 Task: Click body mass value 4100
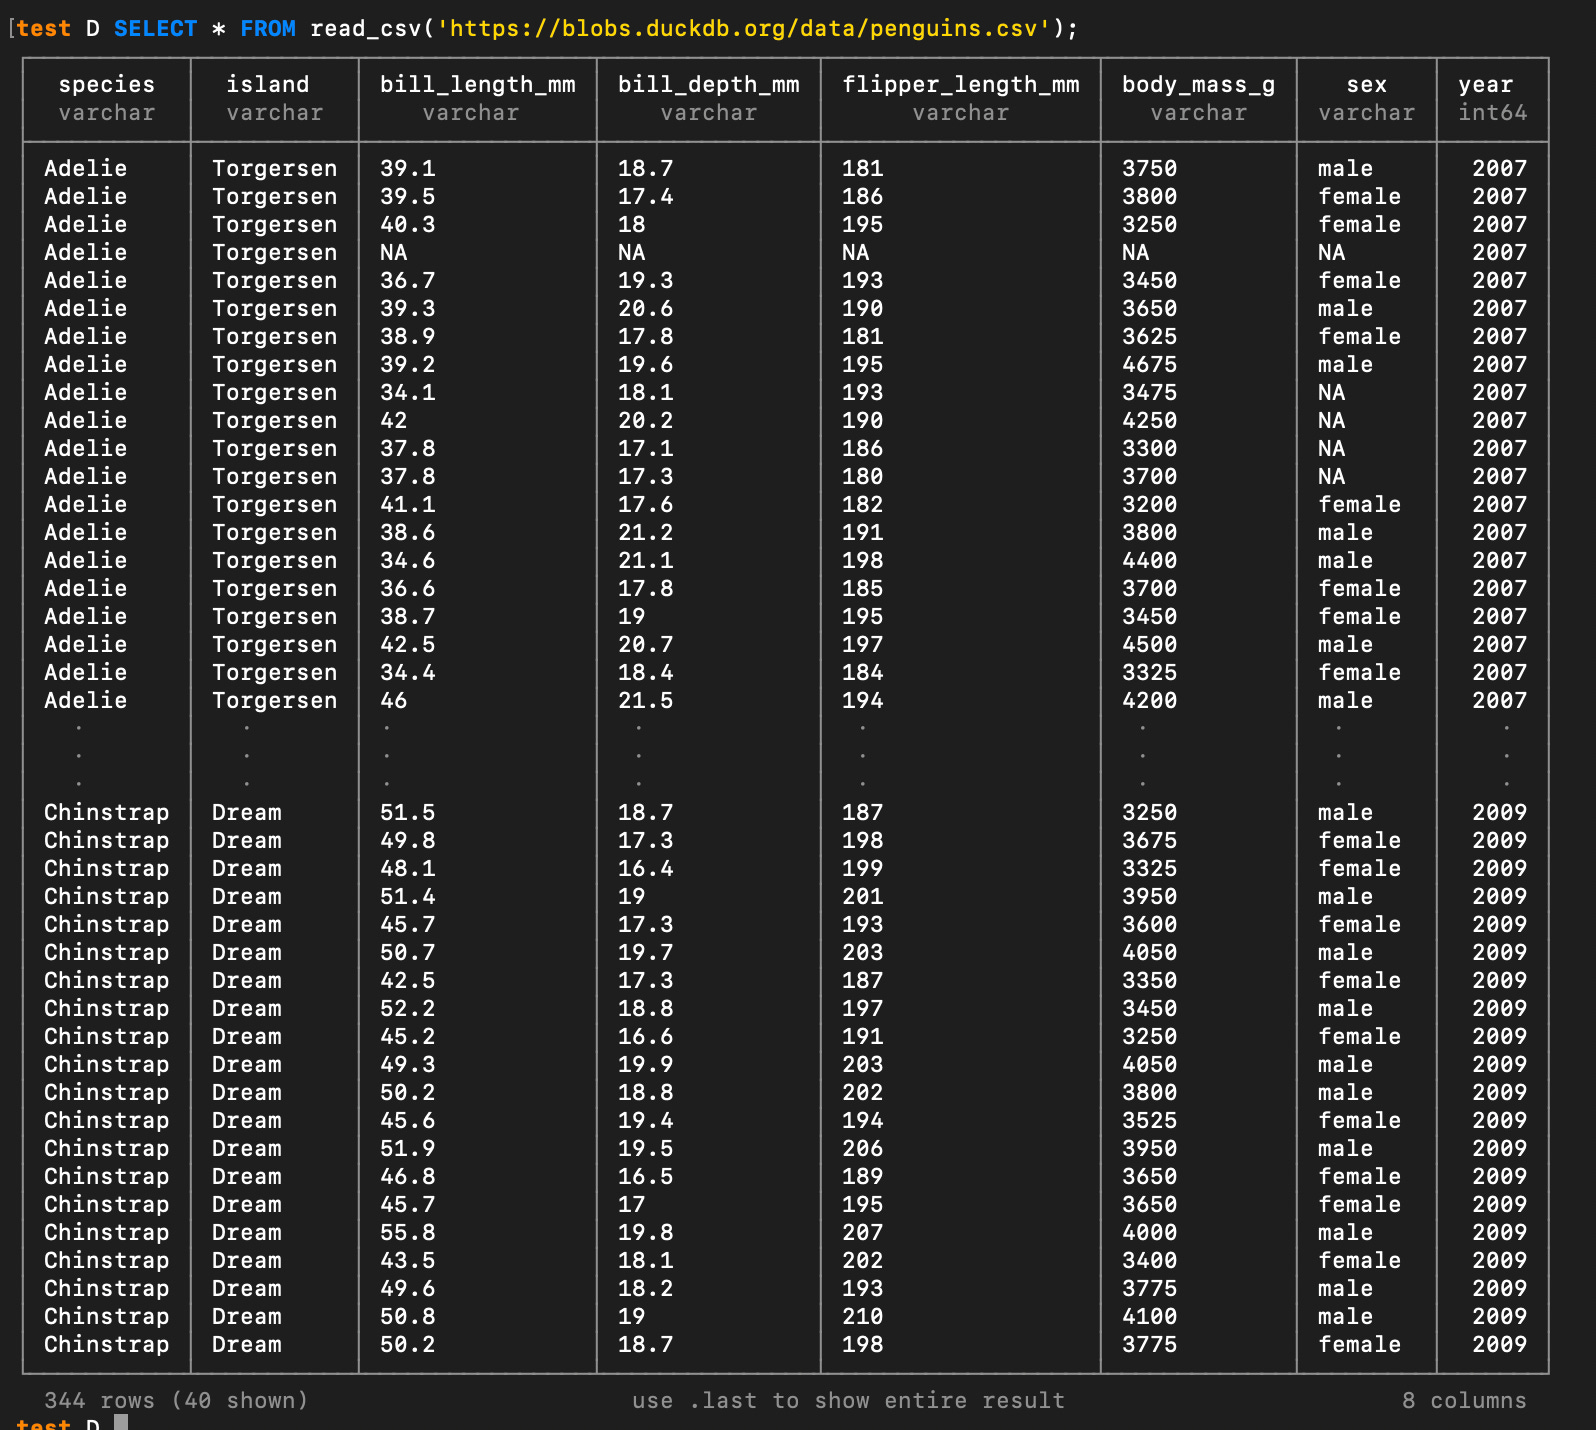(1150, 1316)
